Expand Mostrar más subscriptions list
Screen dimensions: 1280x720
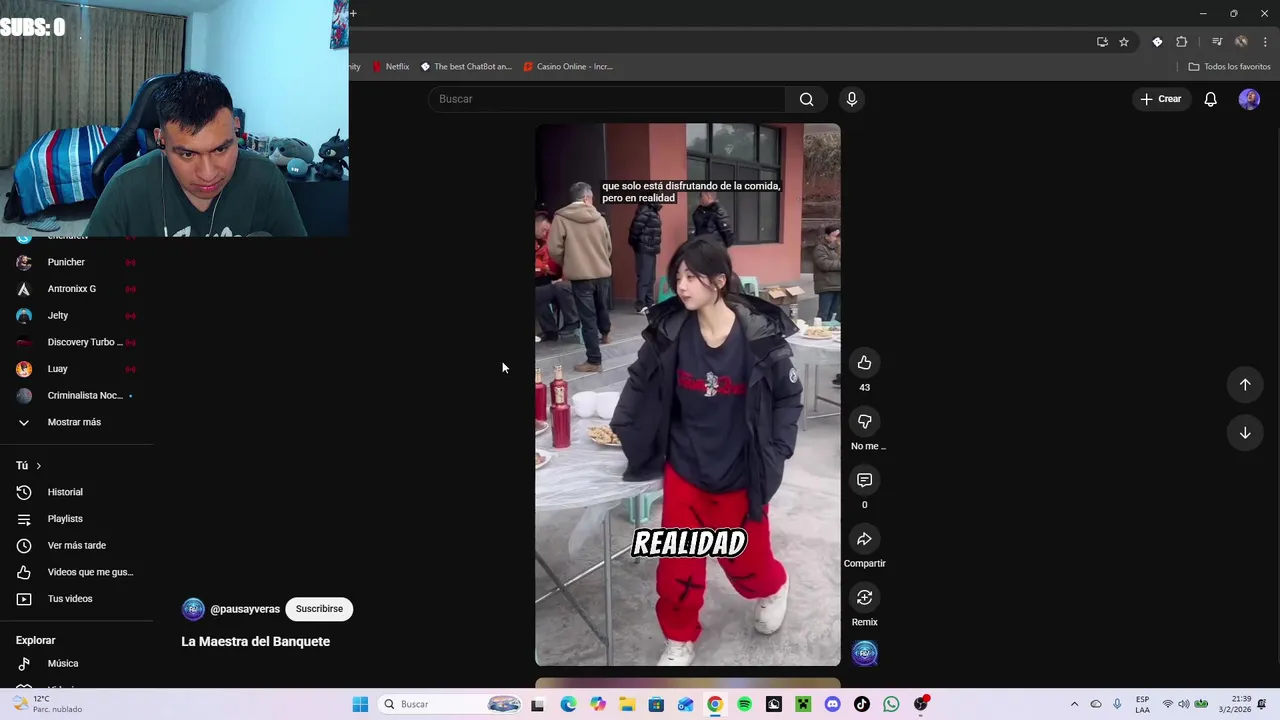click(x=76, y=422)
